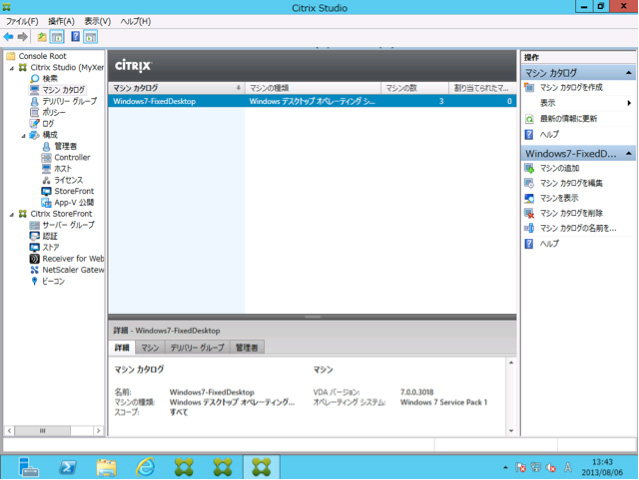Image resolution: width=639 pixels, height=480 pixels.
Task: Open the App-V 公開 node
Action: pyautogui.click(x=74, y=203)
